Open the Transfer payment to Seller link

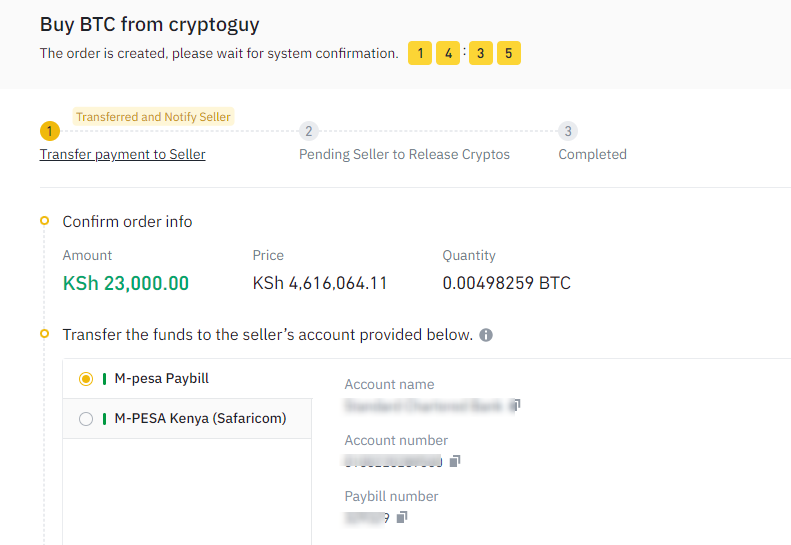pos(123,155)
